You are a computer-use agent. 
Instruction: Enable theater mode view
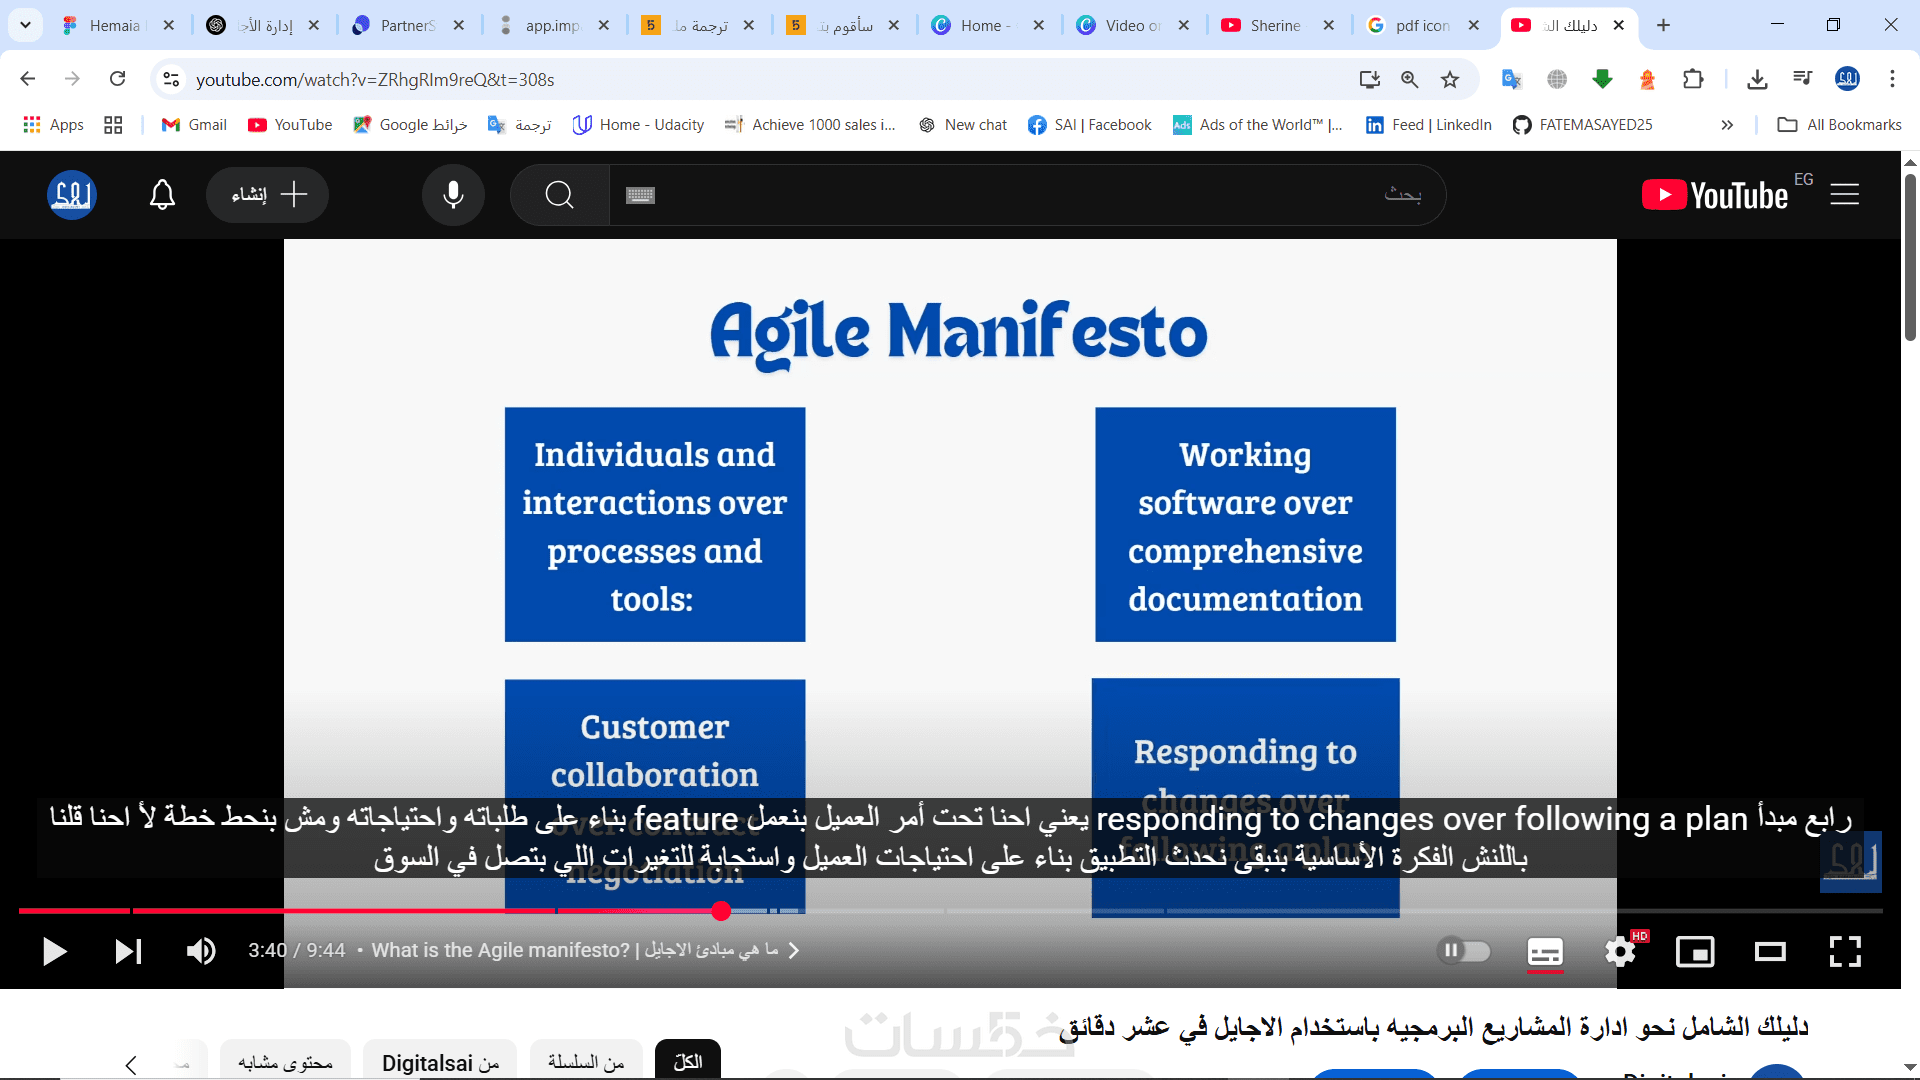point(1769,951)
